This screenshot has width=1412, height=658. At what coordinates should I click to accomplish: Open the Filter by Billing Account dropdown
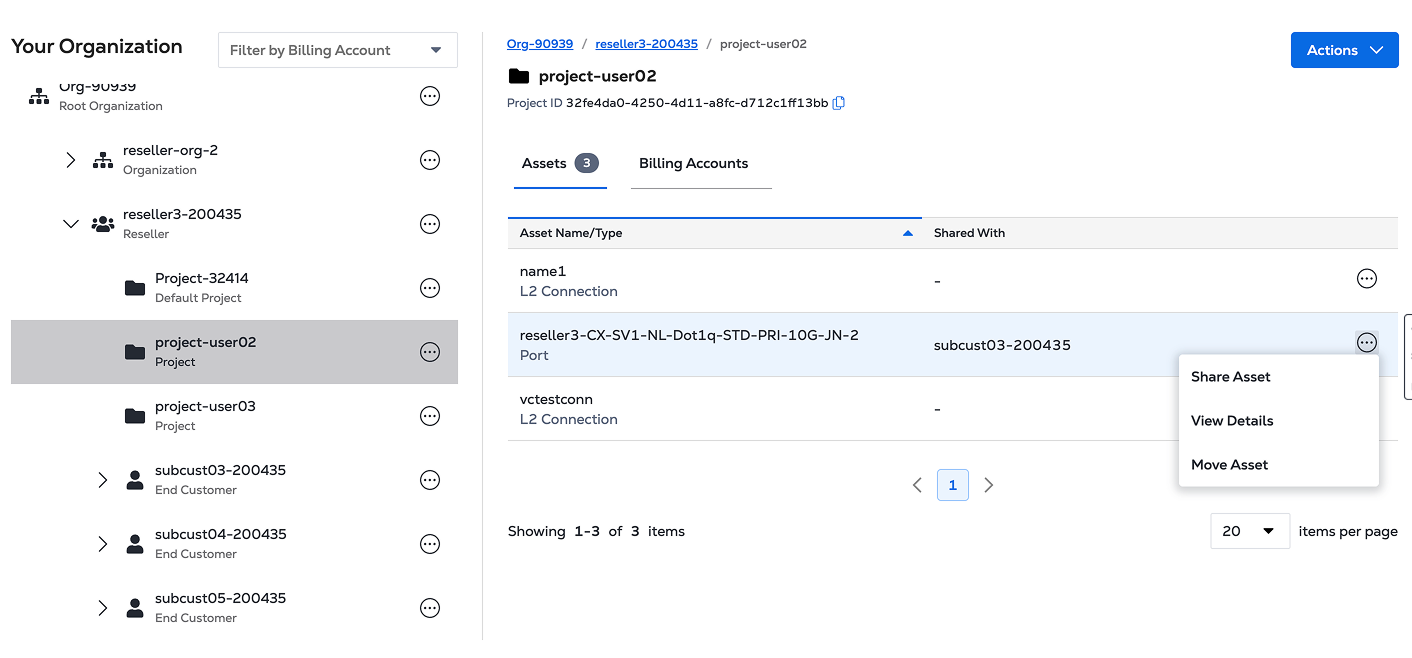coord(337,50)
